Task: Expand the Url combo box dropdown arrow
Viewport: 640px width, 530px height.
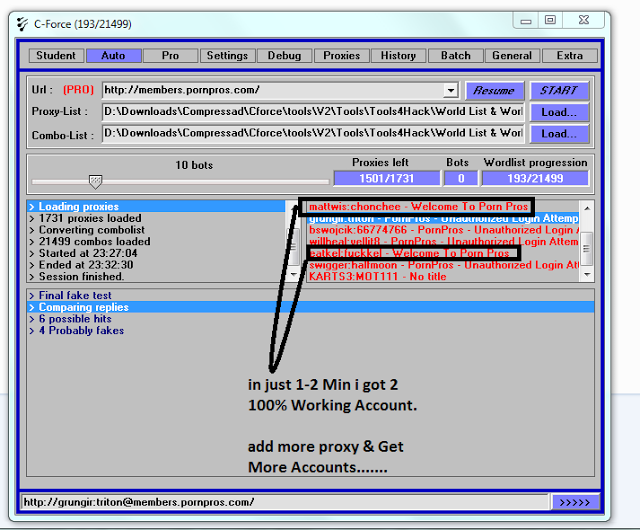Action: [x=451, y=90]
